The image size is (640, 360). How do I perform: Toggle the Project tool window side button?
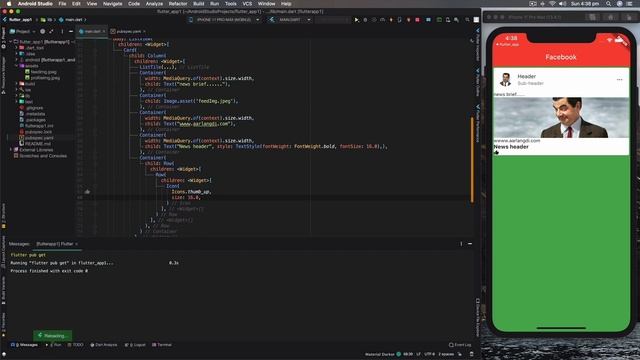[3, 38]
